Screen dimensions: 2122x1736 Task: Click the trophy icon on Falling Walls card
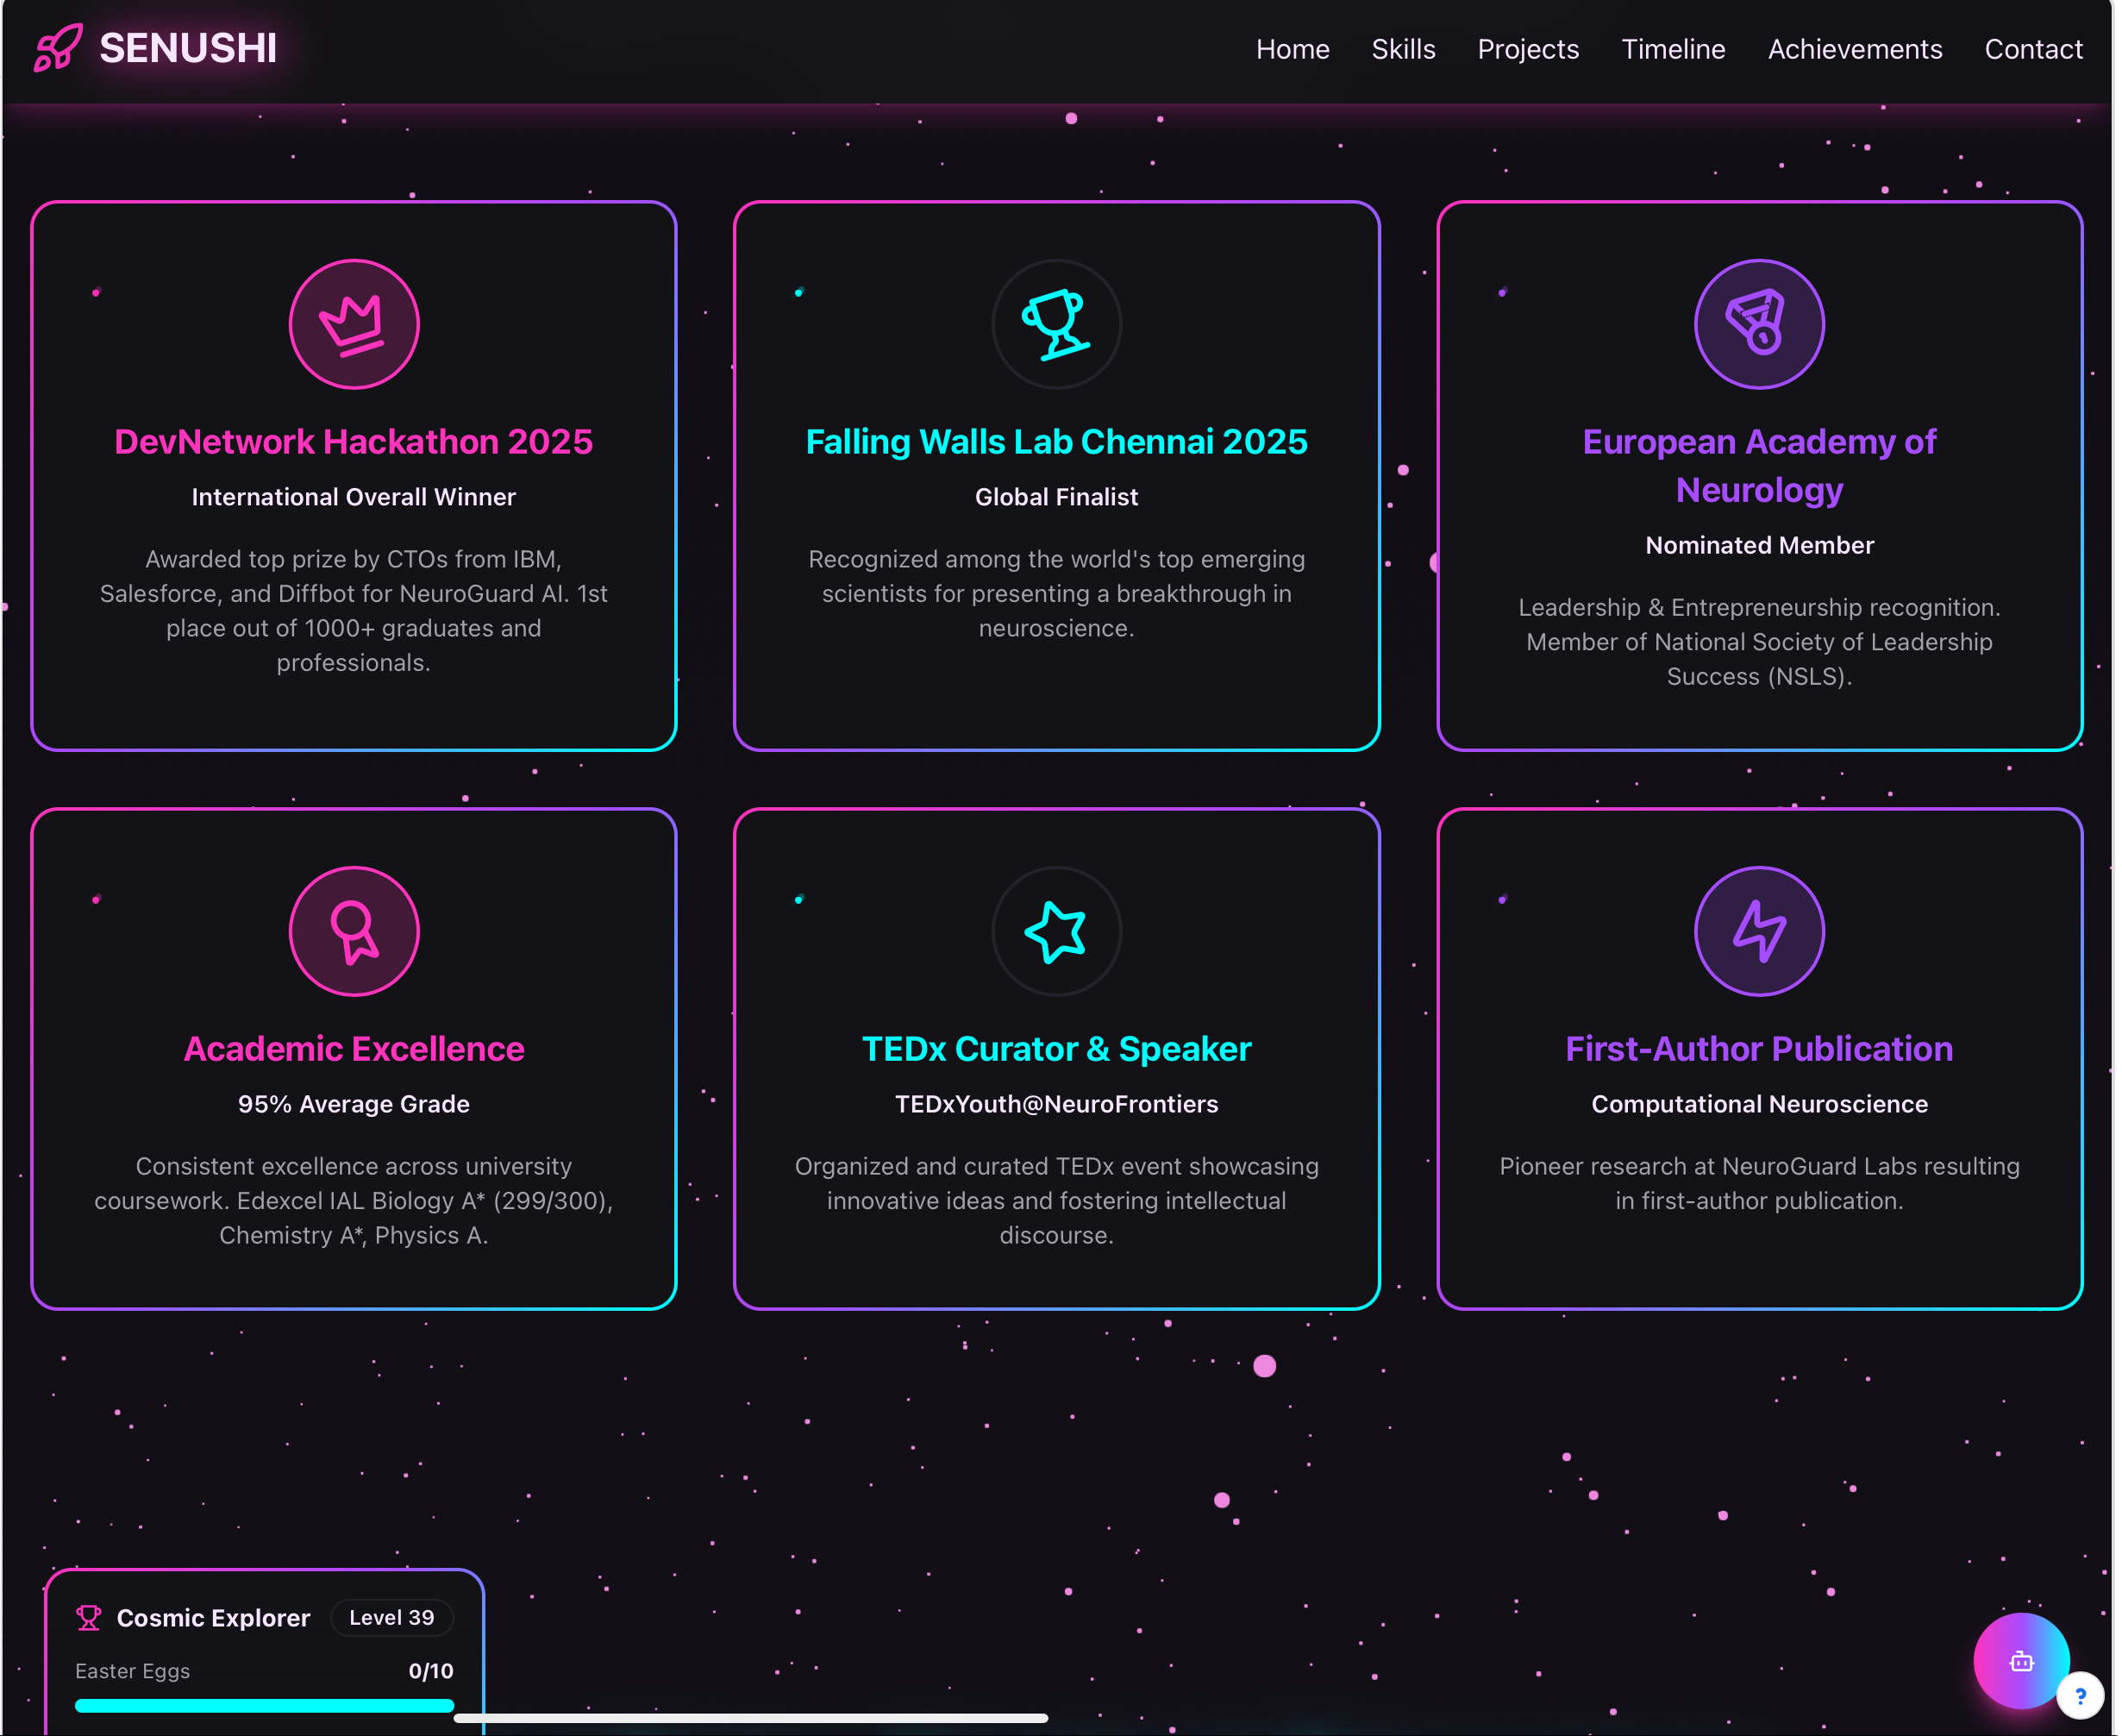(x=1057, y=325)
